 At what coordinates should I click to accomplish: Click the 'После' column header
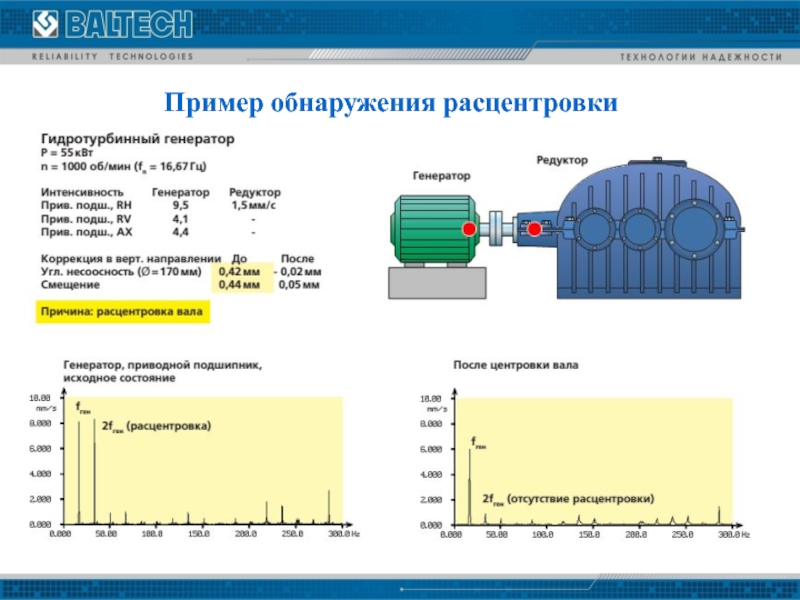tap(297, 259)
